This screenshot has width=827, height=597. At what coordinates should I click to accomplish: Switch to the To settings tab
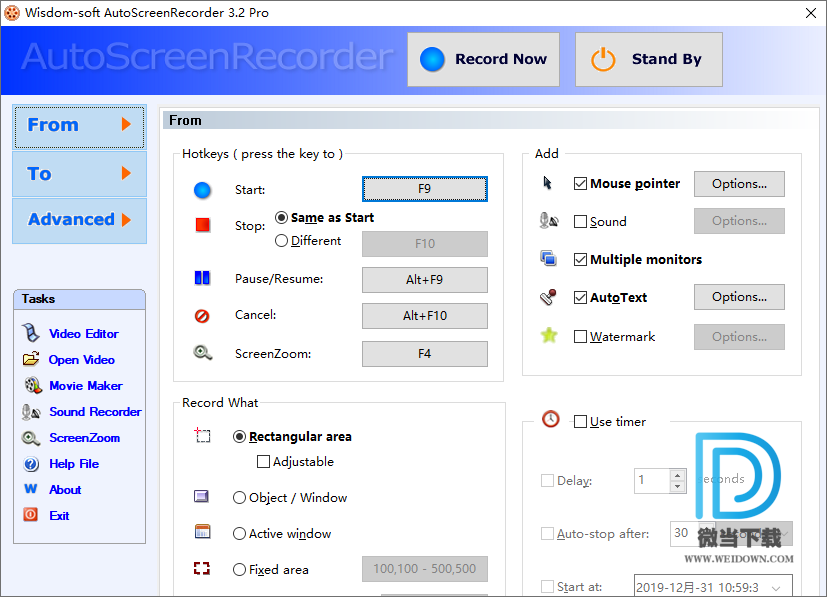point(80,174)
